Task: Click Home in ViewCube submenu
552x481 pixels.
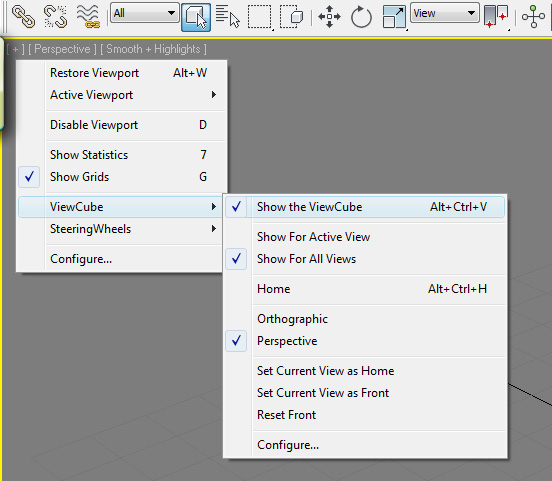Action: 365,289
